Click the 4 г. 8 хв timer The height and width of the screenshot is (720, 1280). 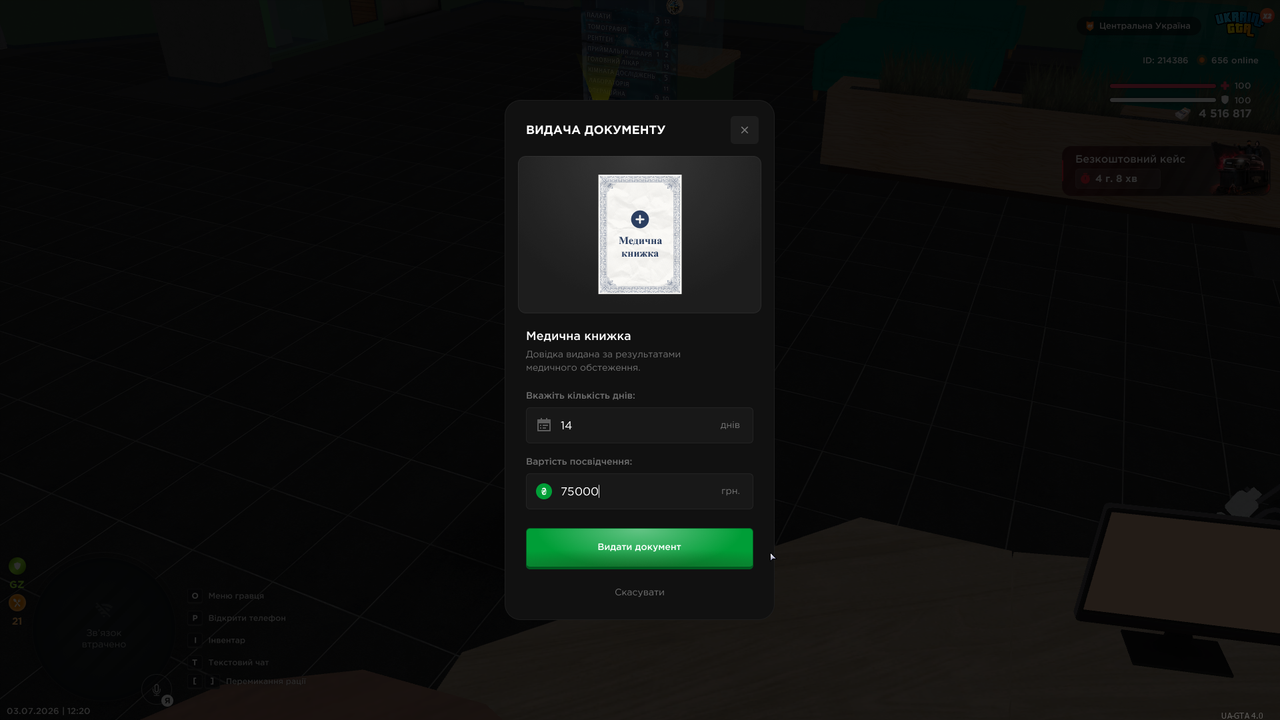(x=1115, y=179)
